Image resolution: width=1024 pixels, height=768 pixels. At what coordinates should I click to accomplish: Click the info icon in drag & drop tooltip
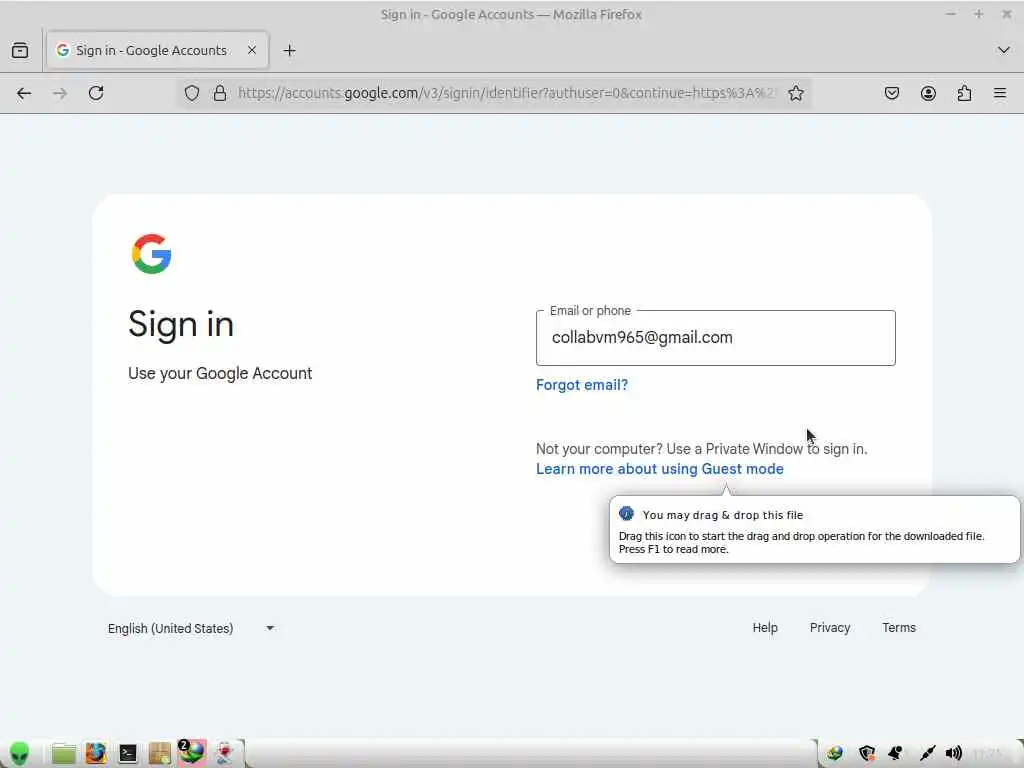click(626, 513)
